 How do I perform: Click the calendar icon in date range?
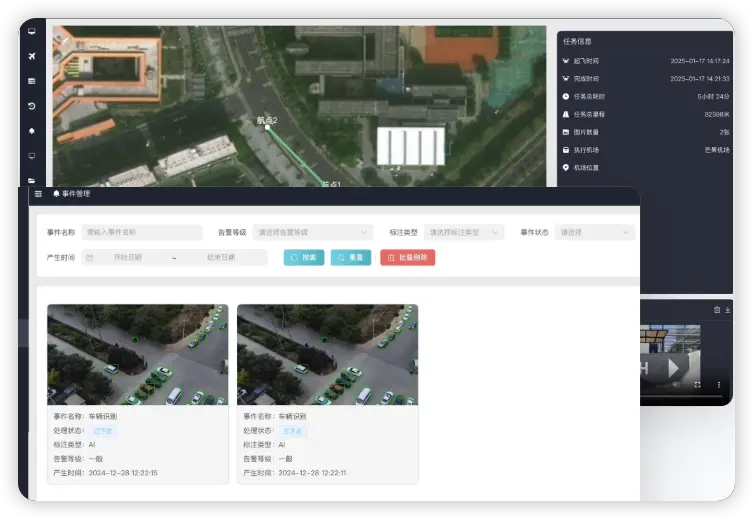[x=89, y=258]
